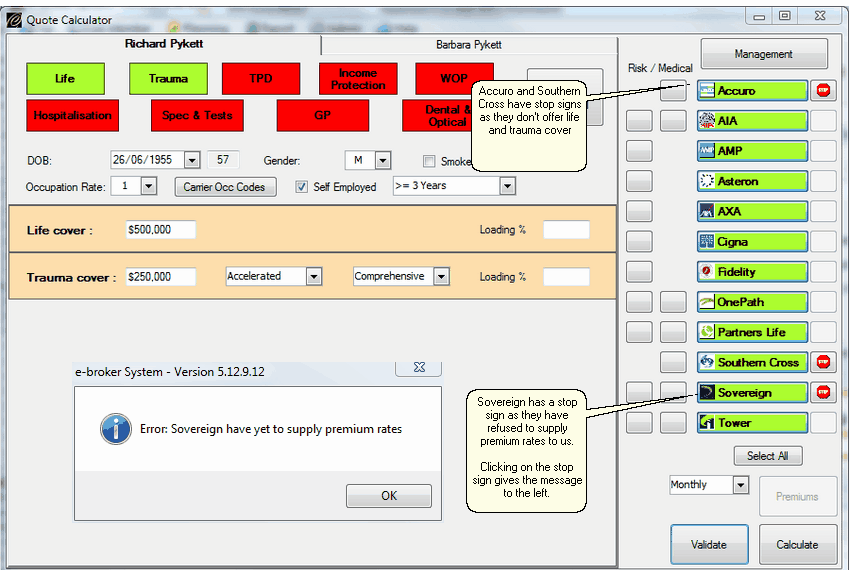Click the Medical button for AIA
Viewport: 850px width, 570px height.
pos(673,121)
